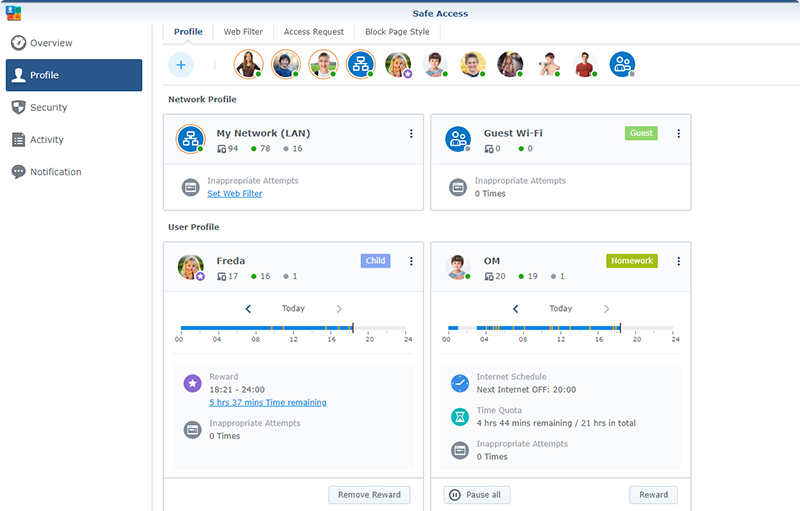Switch to the Access Request tab
The height and width of the screenshot is (511, 800).
coord(314,32)
